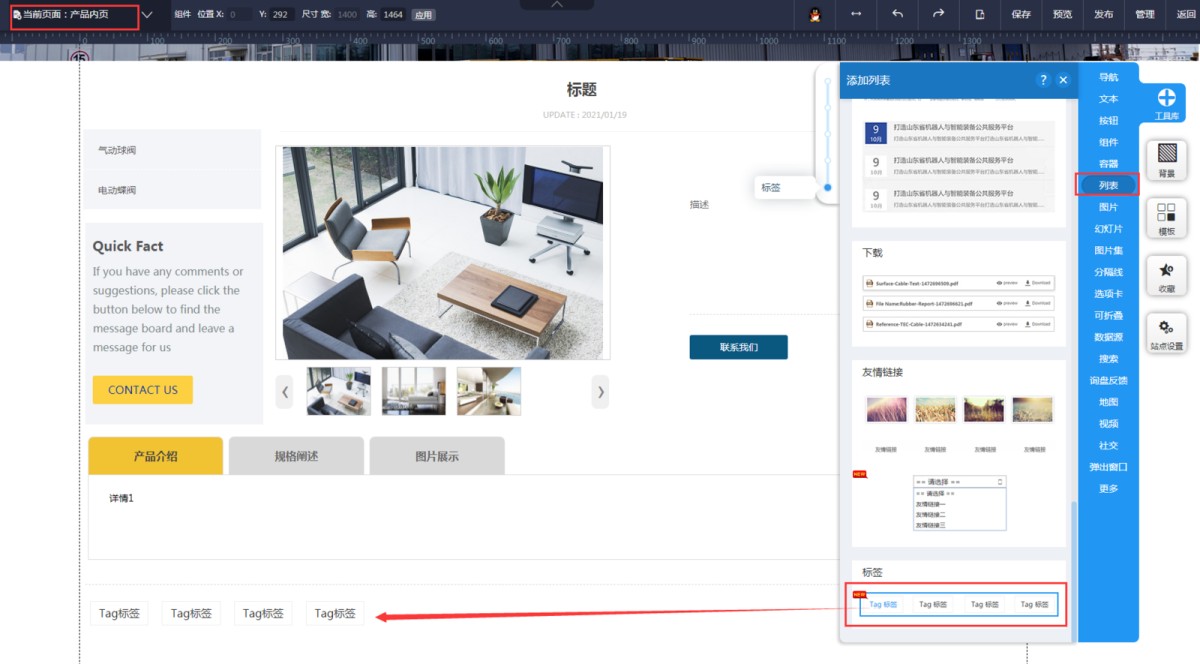Show next thumbnails with right carousel arrow
The height and width of the screenshot is (664, 1200).
(600, 392)
